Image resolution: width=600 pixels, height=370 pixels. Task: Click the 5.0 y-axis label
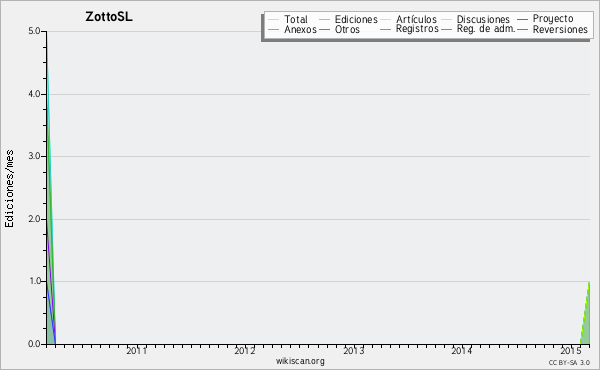(x=34, y=31)
